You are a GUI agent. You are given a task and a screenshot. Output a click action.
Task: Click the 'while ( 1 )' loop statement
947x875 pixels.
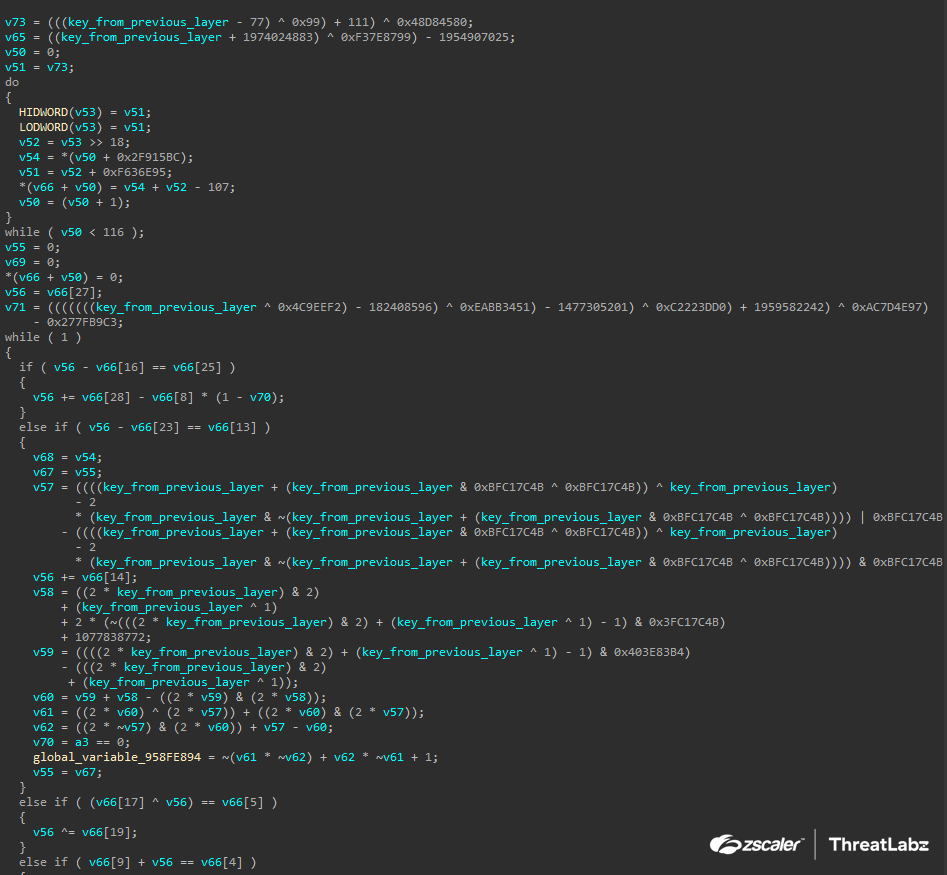37,337
